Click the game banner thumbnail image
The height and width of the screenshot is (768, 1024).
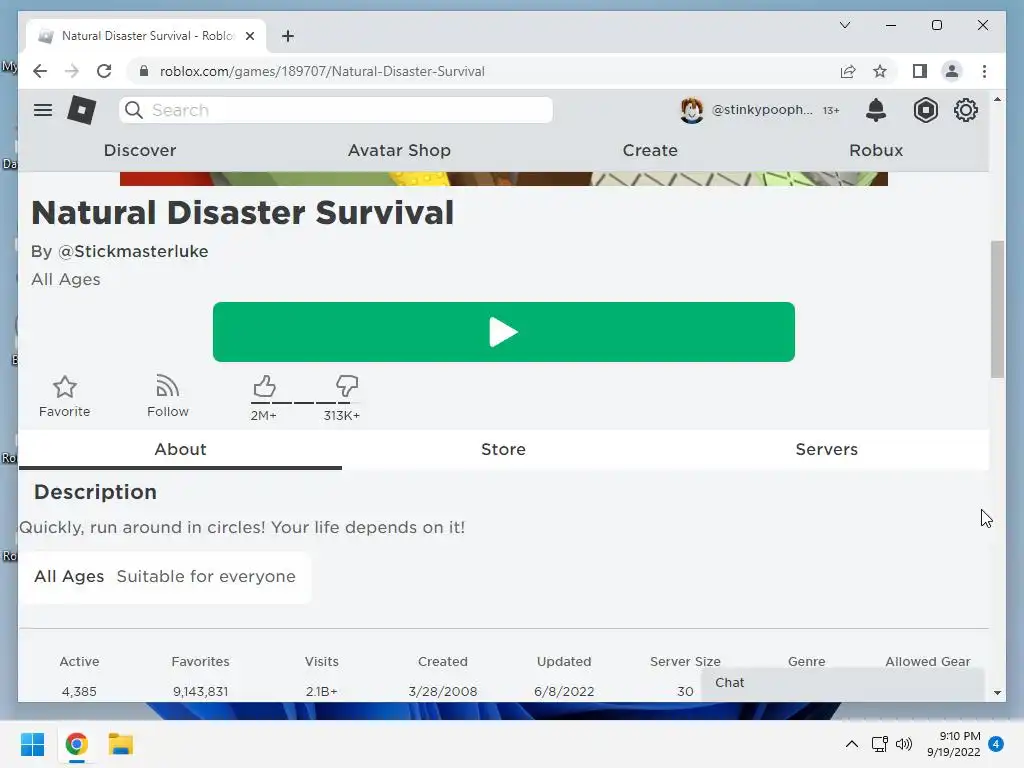tap(504, 179)
